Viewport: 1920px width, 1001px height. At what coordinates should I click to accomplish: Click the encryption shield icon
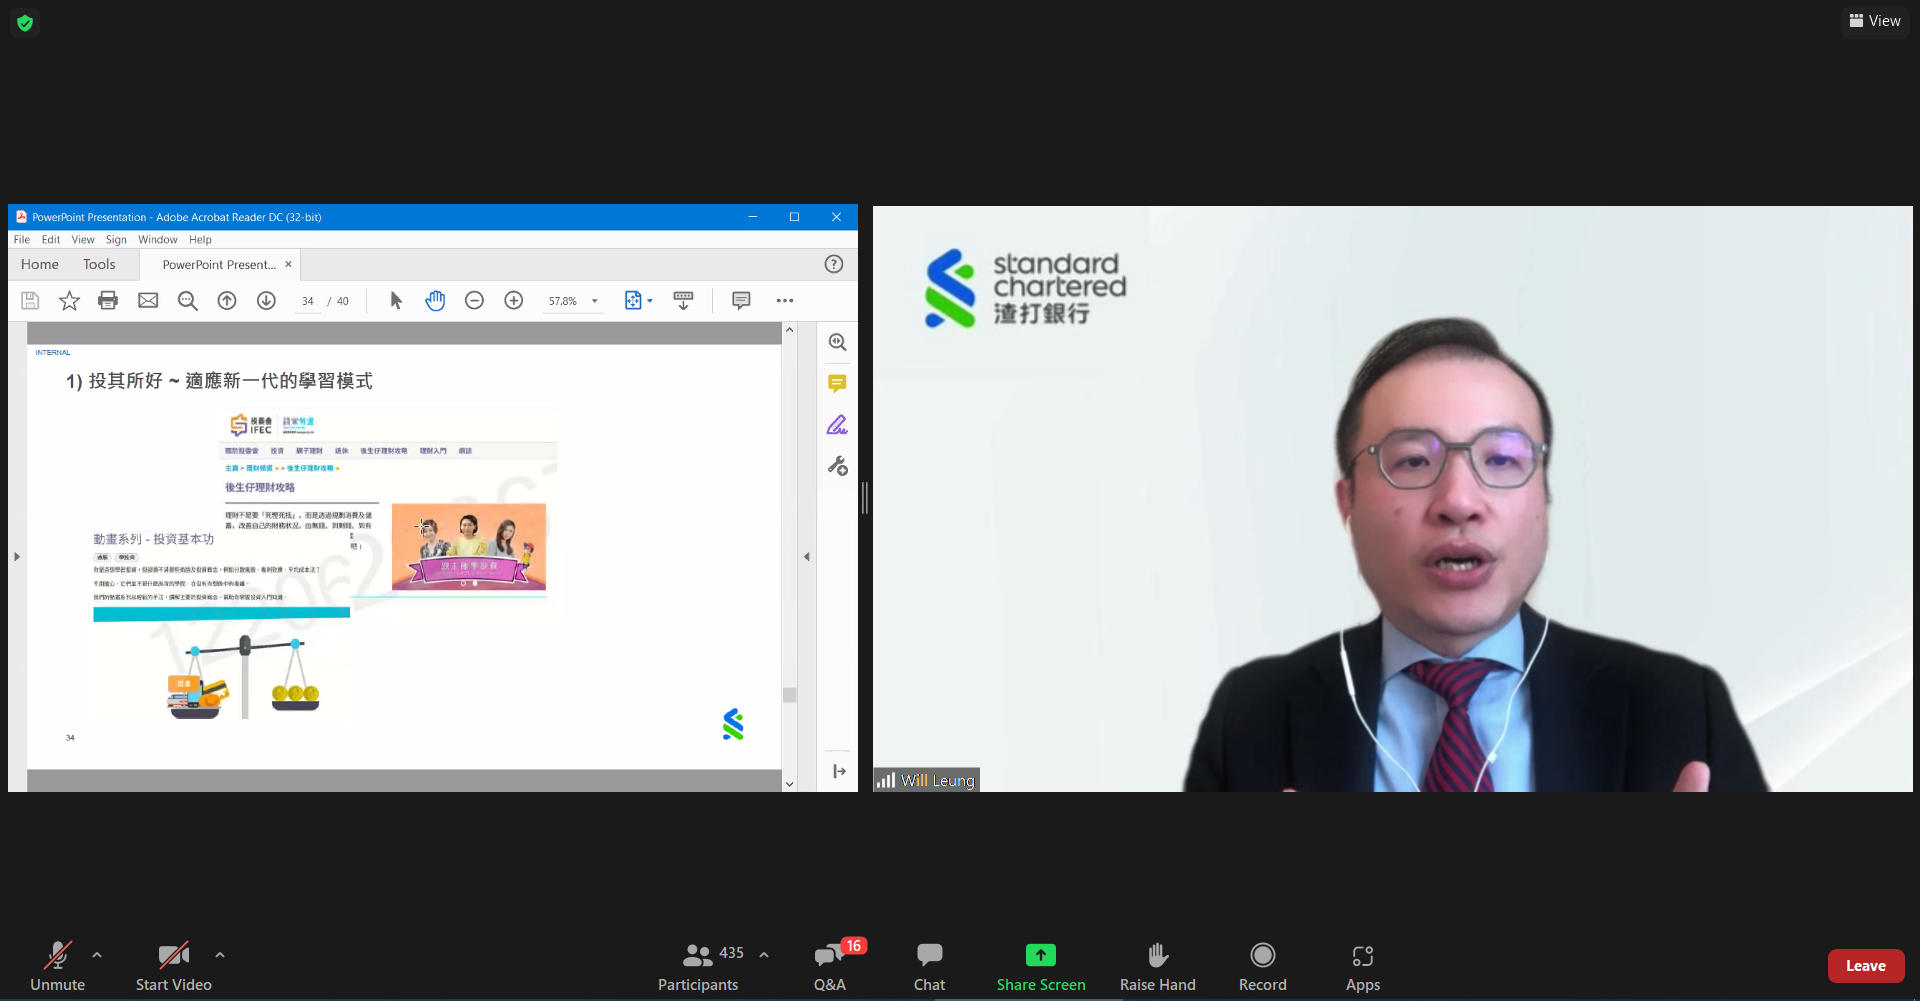25,22
